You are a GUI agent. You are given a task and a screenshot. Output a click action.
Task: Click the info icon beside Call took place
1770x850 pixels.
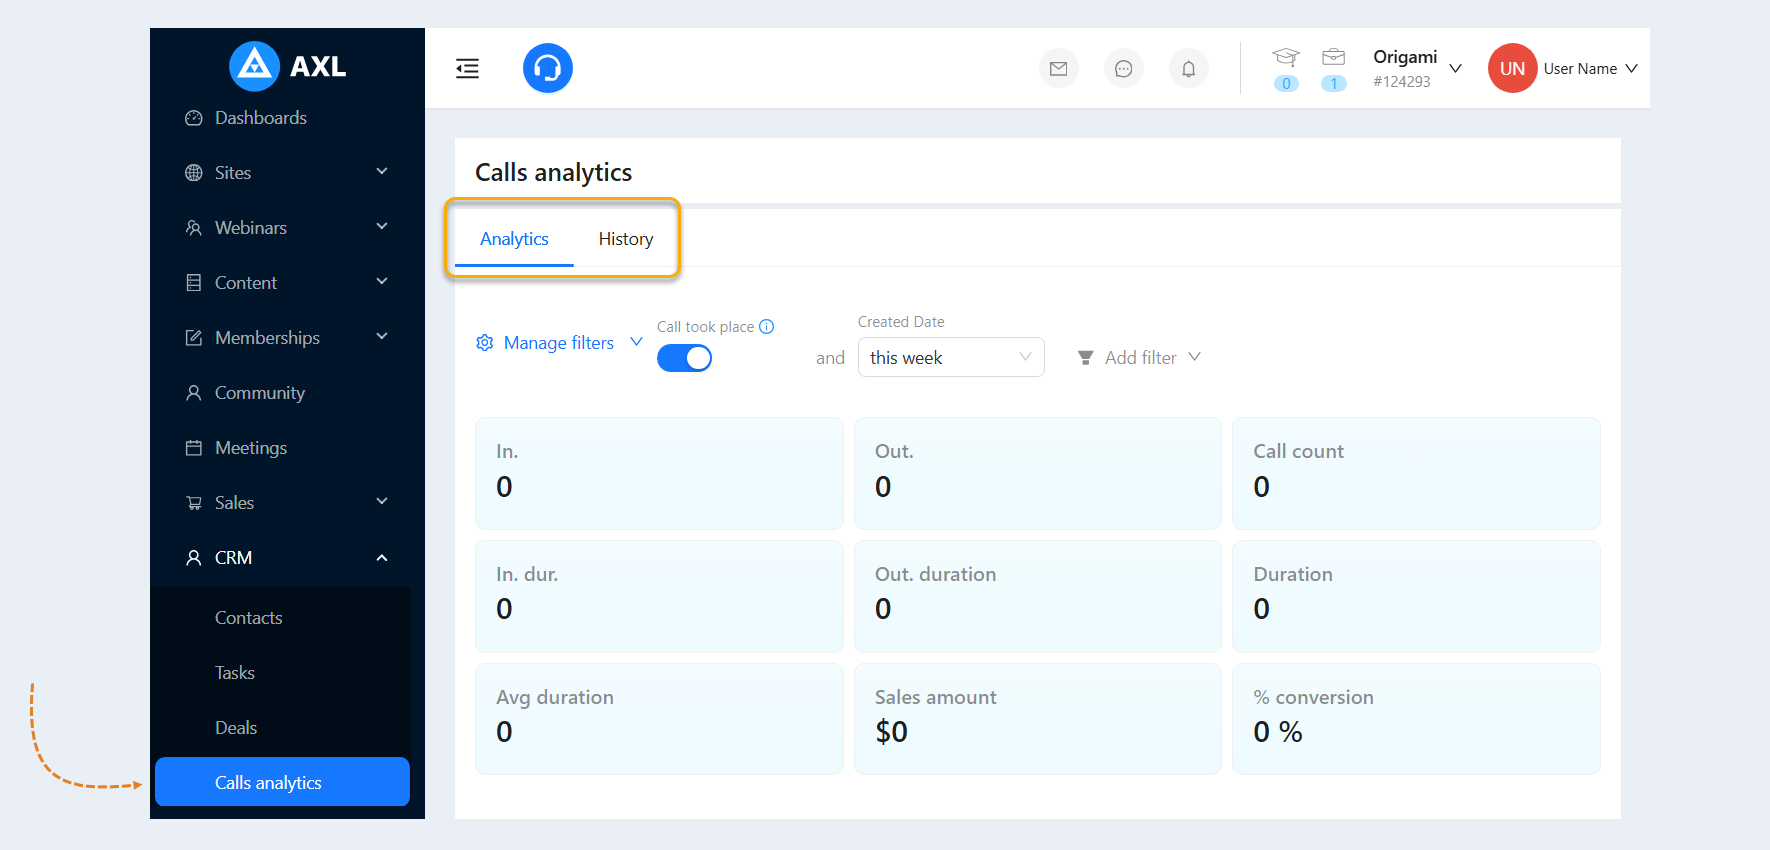click(x=767, y=326)
